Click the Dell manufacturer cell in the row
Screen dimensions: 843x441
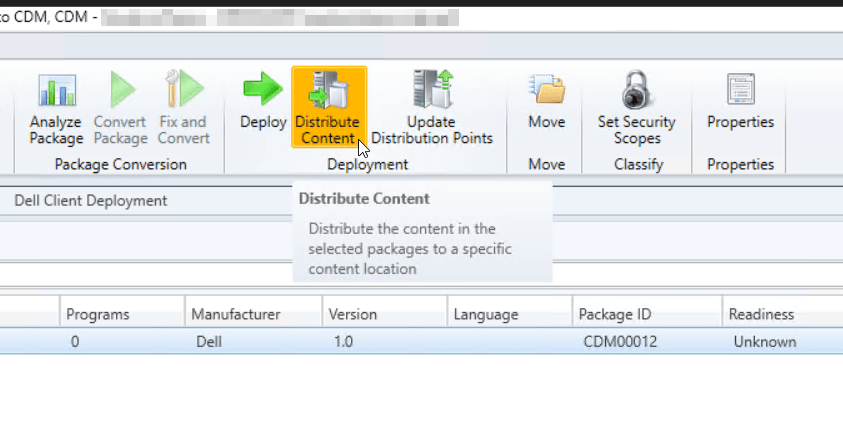tap(209, 341)
